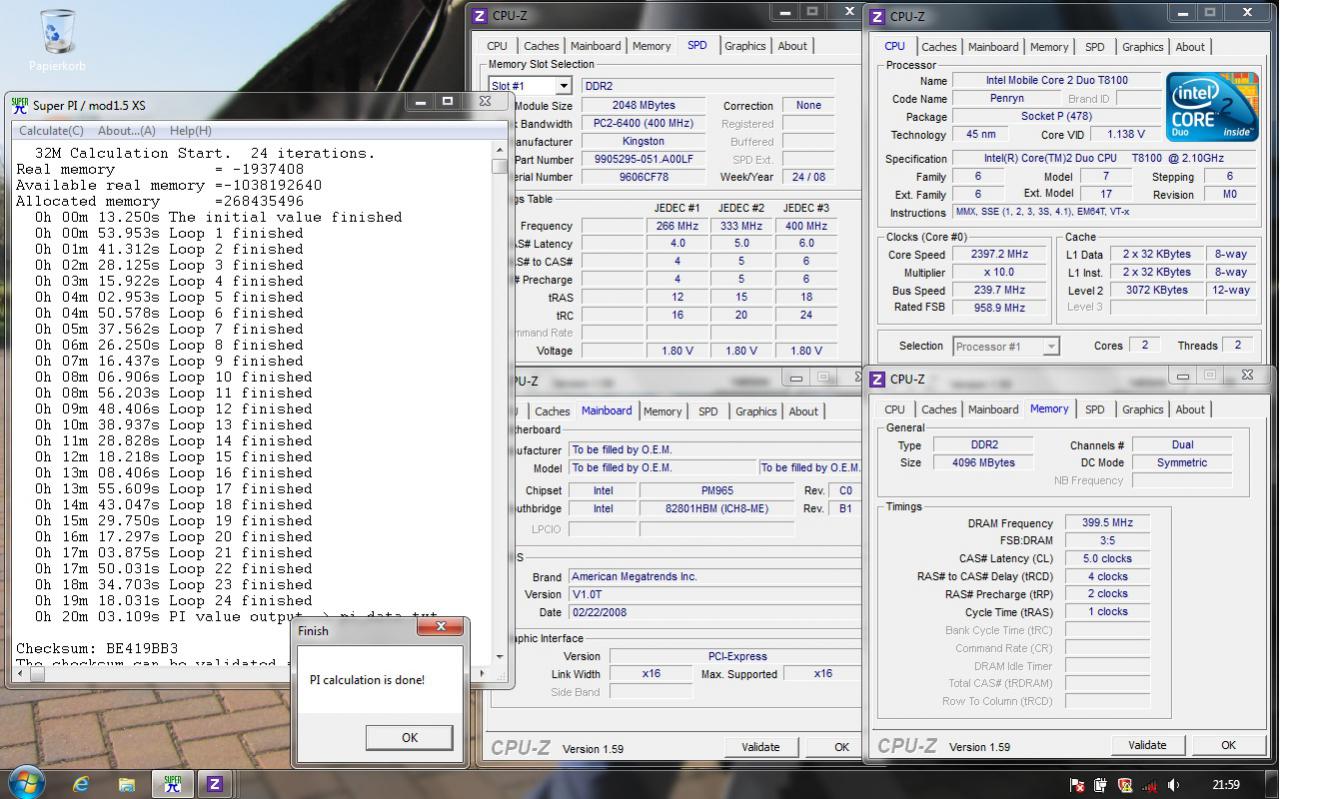The image size is (1319, 799).
Task: Click Super PI's horizontal scroll left arrow
Action: click(x=21, y=673)
